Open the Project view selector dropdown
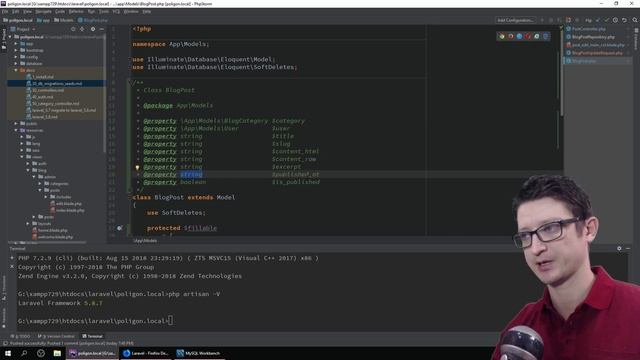Viewport: 640px width, 360px height. coord(23,29)
